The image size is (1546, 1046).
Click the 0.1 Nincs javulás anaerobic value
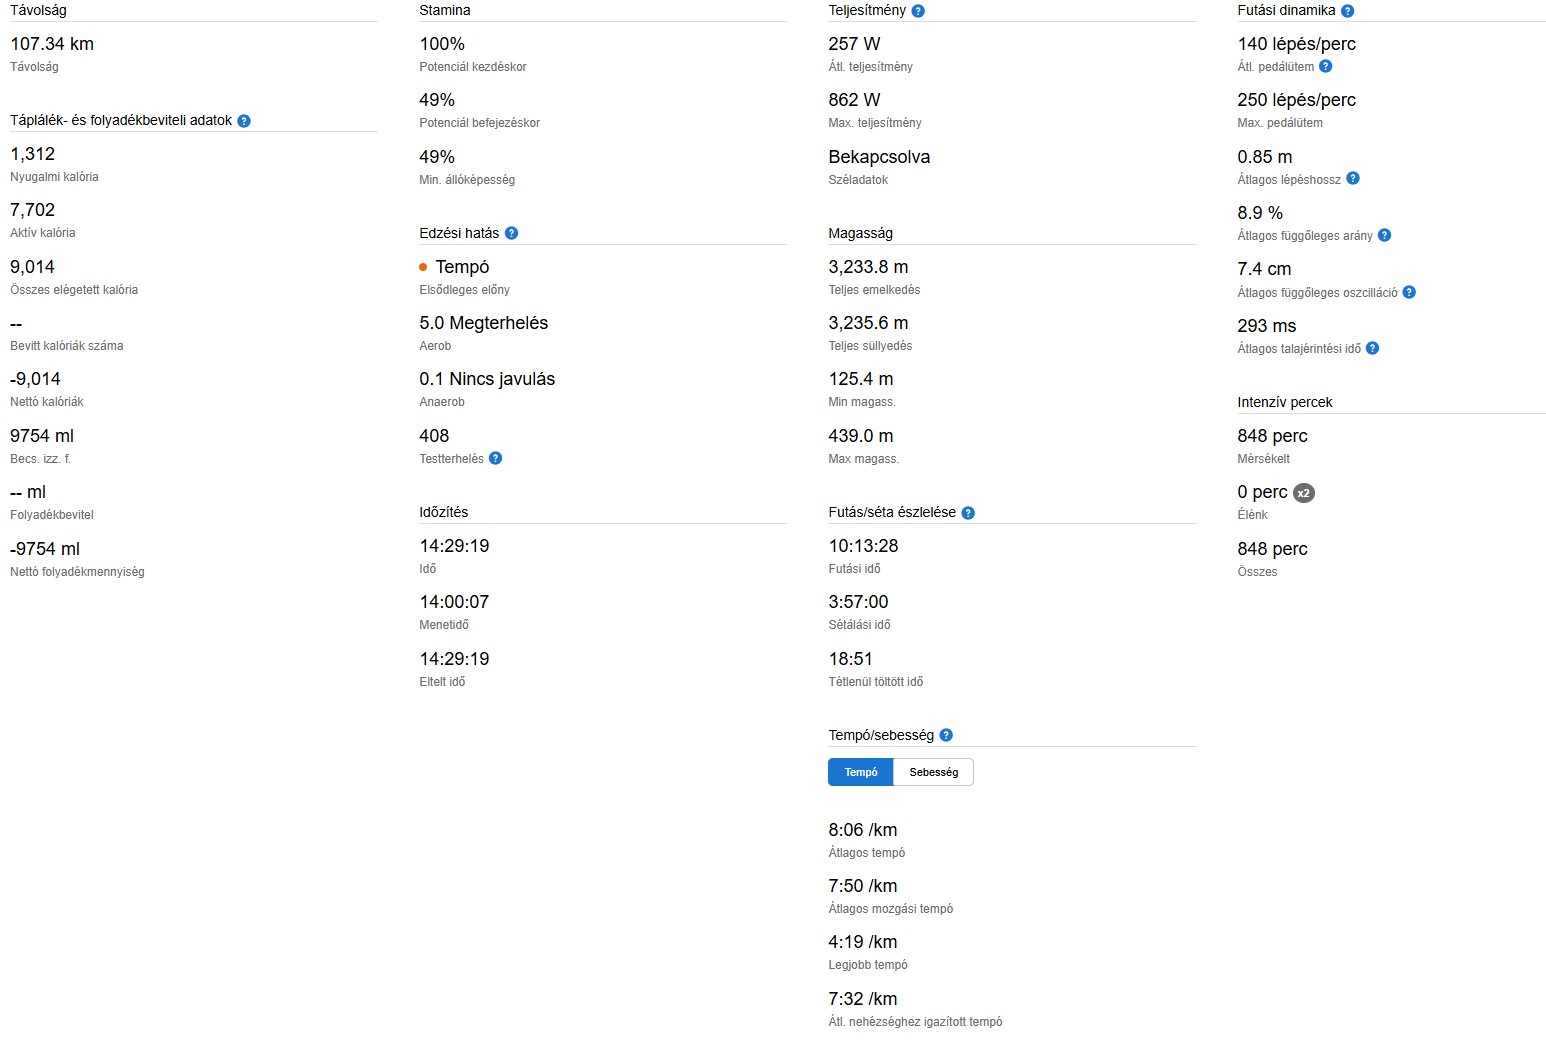click(486, 379)
